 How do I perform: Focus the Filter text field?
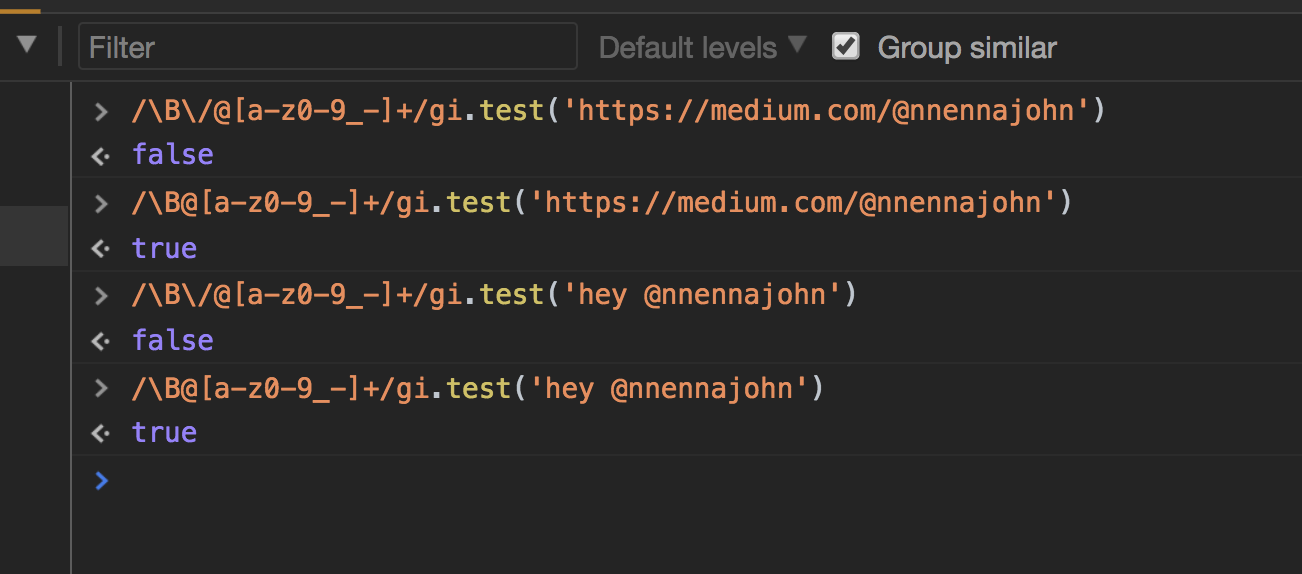[328, 46]
